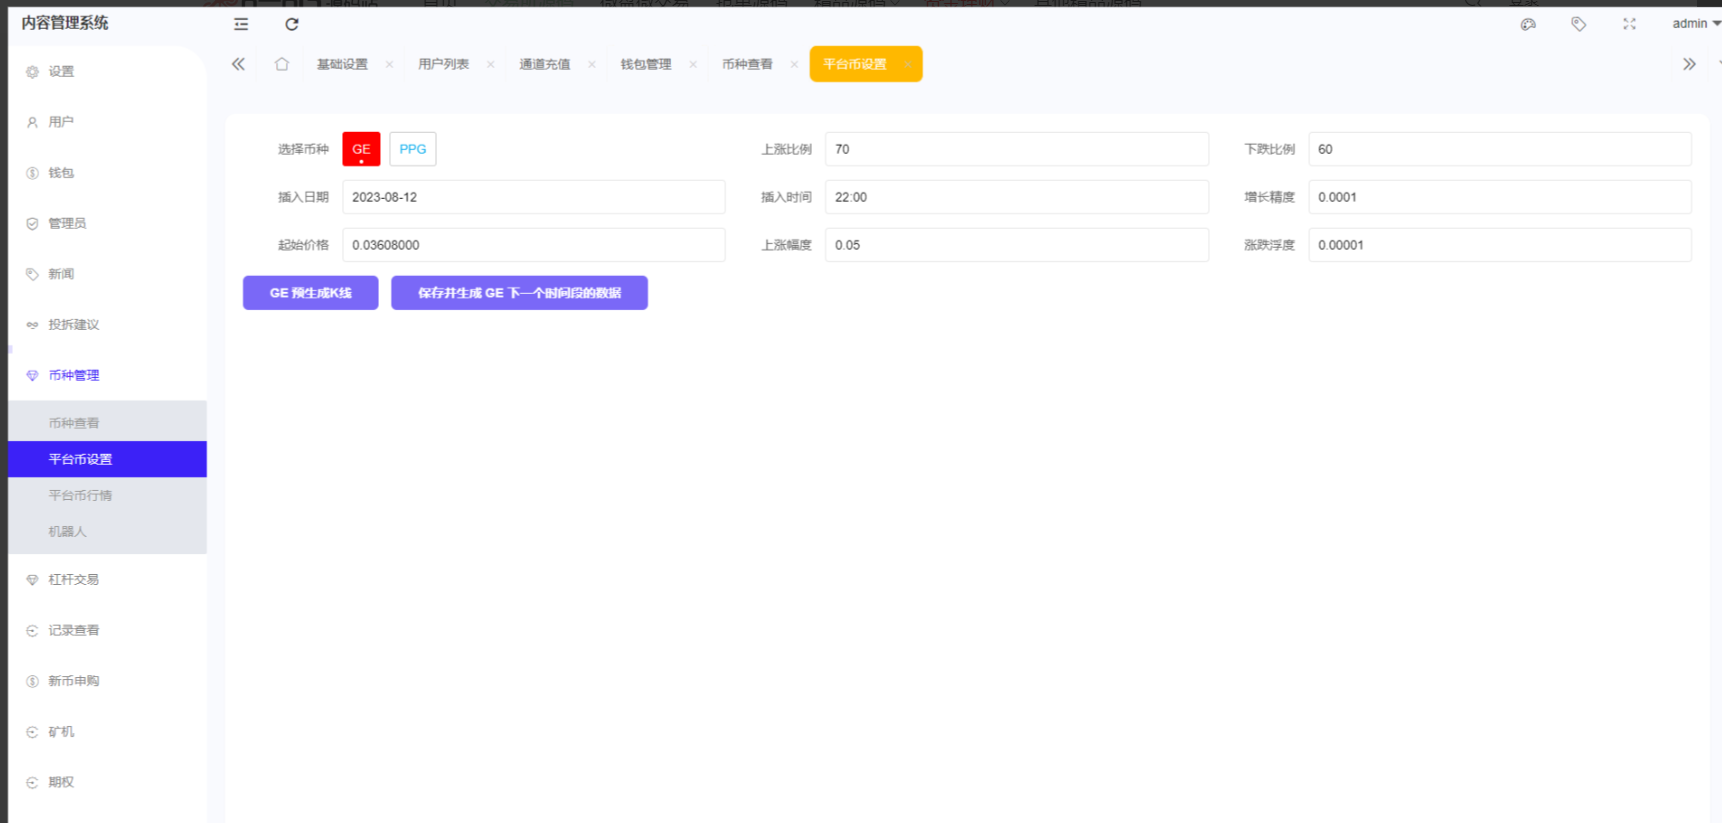Image resolution: width=1722 pixels, height=823 pixels.
Task: Close the 基础设置 tab
Action: (x=389, y=64)
